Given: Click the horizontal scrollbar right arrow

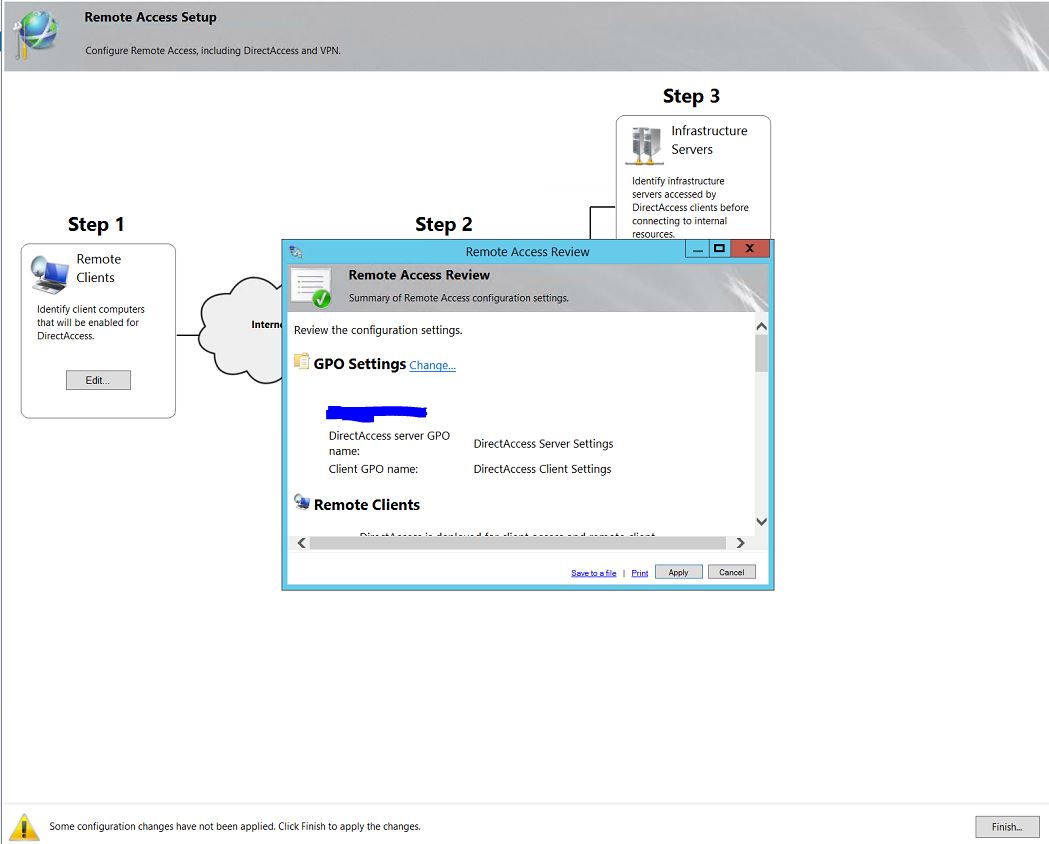Looking at the screenshot, I should 740,543.
